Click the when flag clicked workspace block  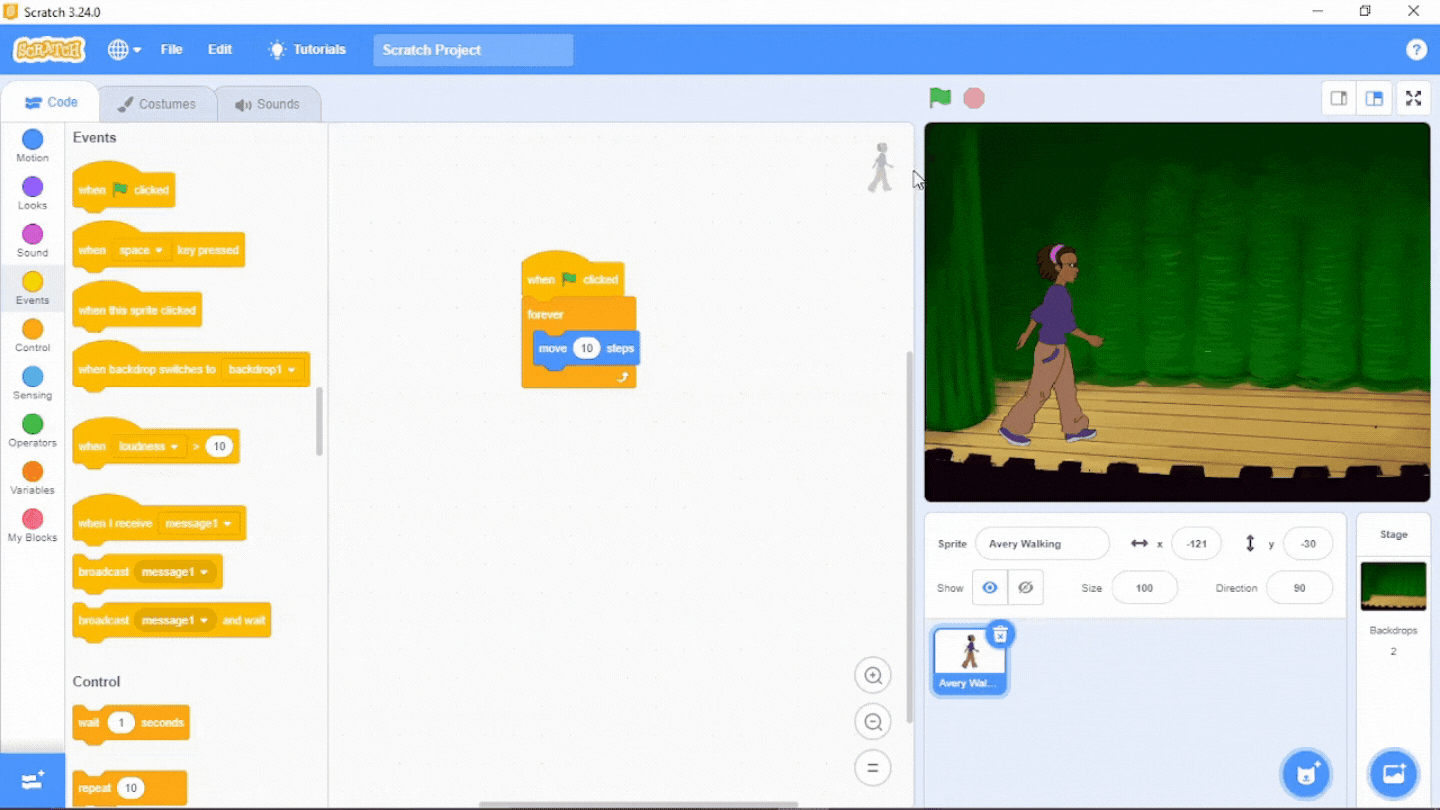click(572, 279)
